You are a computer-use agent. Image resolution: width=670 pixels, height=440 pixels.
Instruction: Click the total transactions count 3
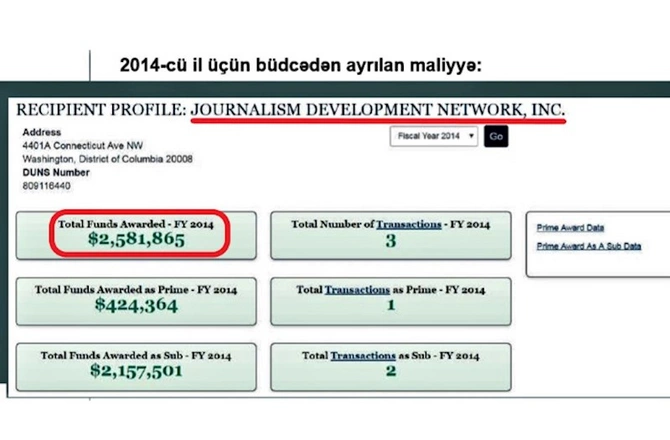(x=391, y=241)
